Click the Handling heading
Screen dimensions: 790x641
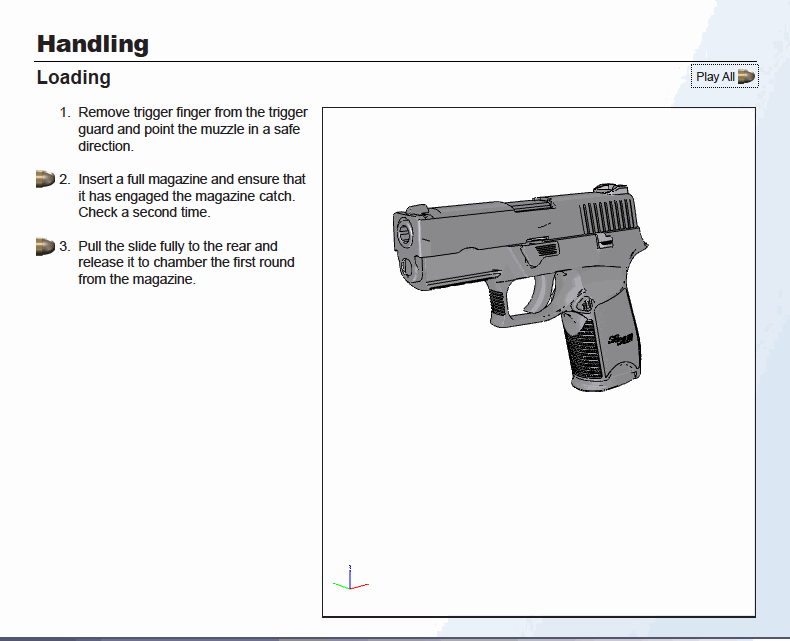point(93,44)
